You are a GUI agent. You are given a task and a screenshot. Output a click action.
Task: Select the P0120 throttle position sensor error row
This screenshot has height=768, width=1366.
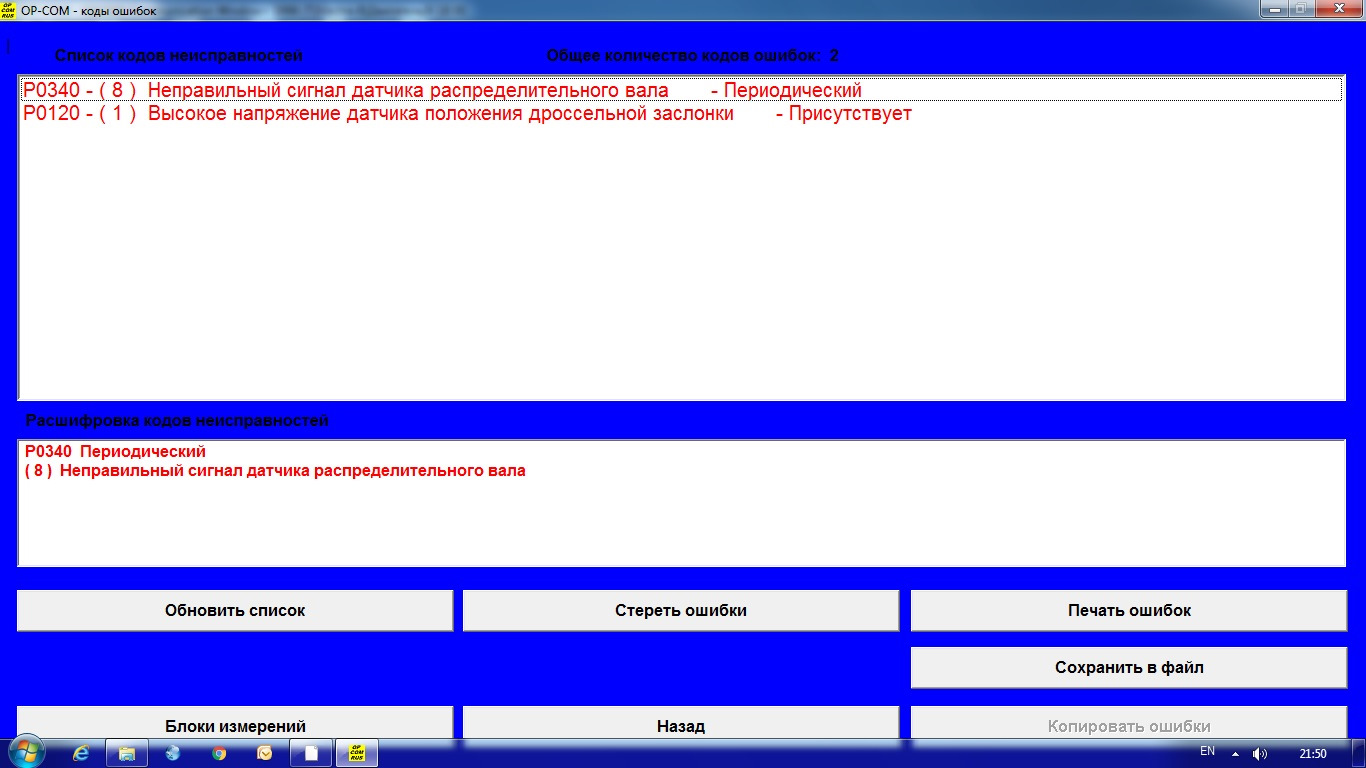[680, 113]
